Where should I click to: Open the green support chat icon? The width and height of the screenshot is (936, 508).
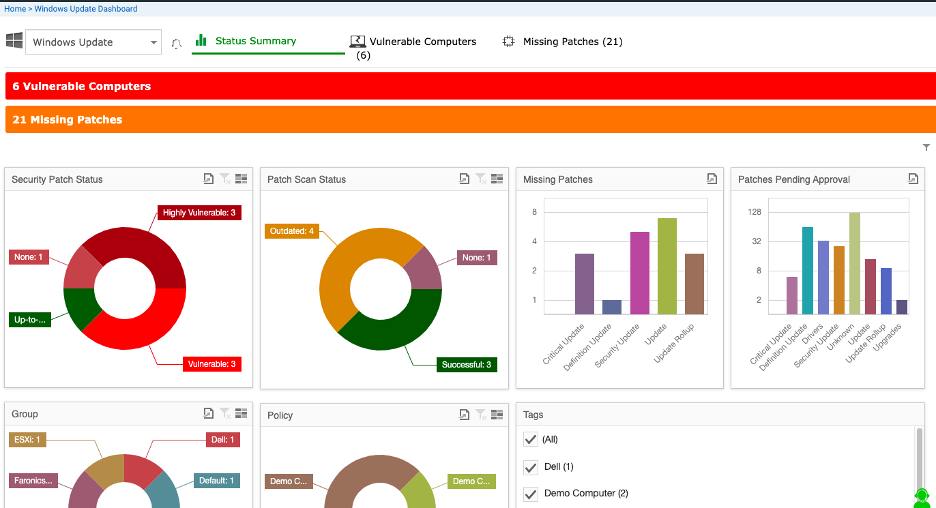(922, 498)
